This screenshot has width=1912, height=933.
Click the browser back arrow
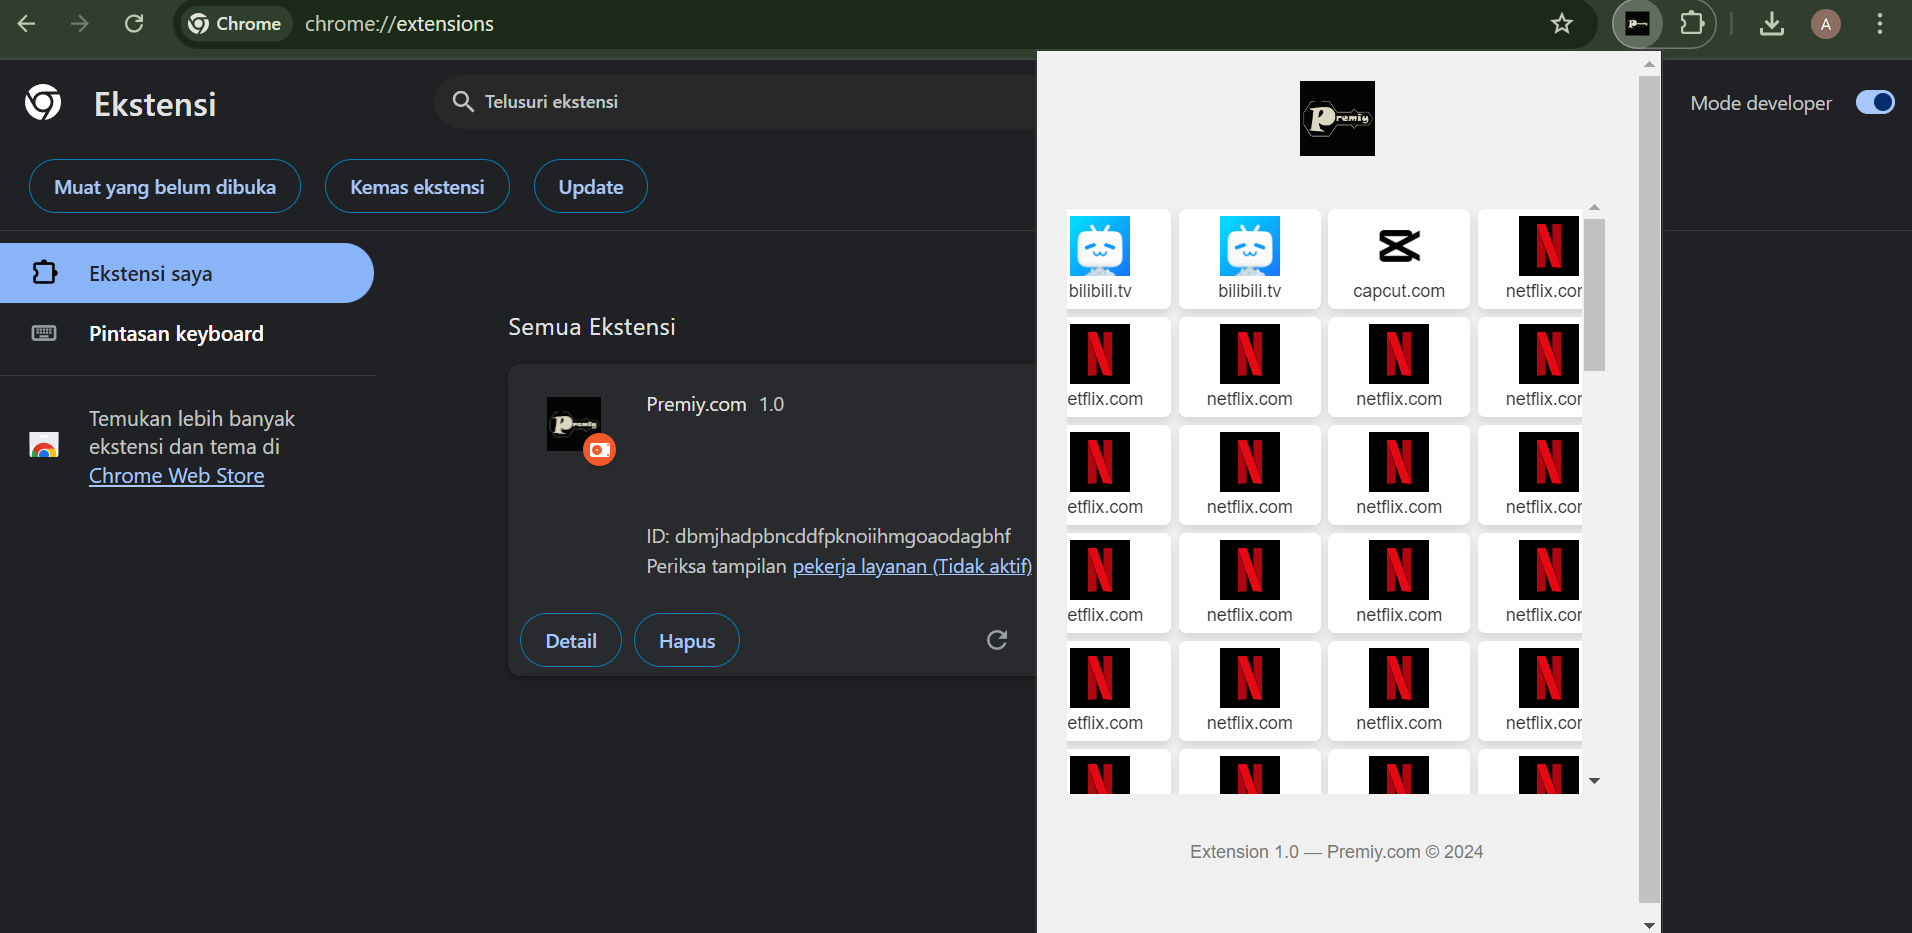click(27, 23)
